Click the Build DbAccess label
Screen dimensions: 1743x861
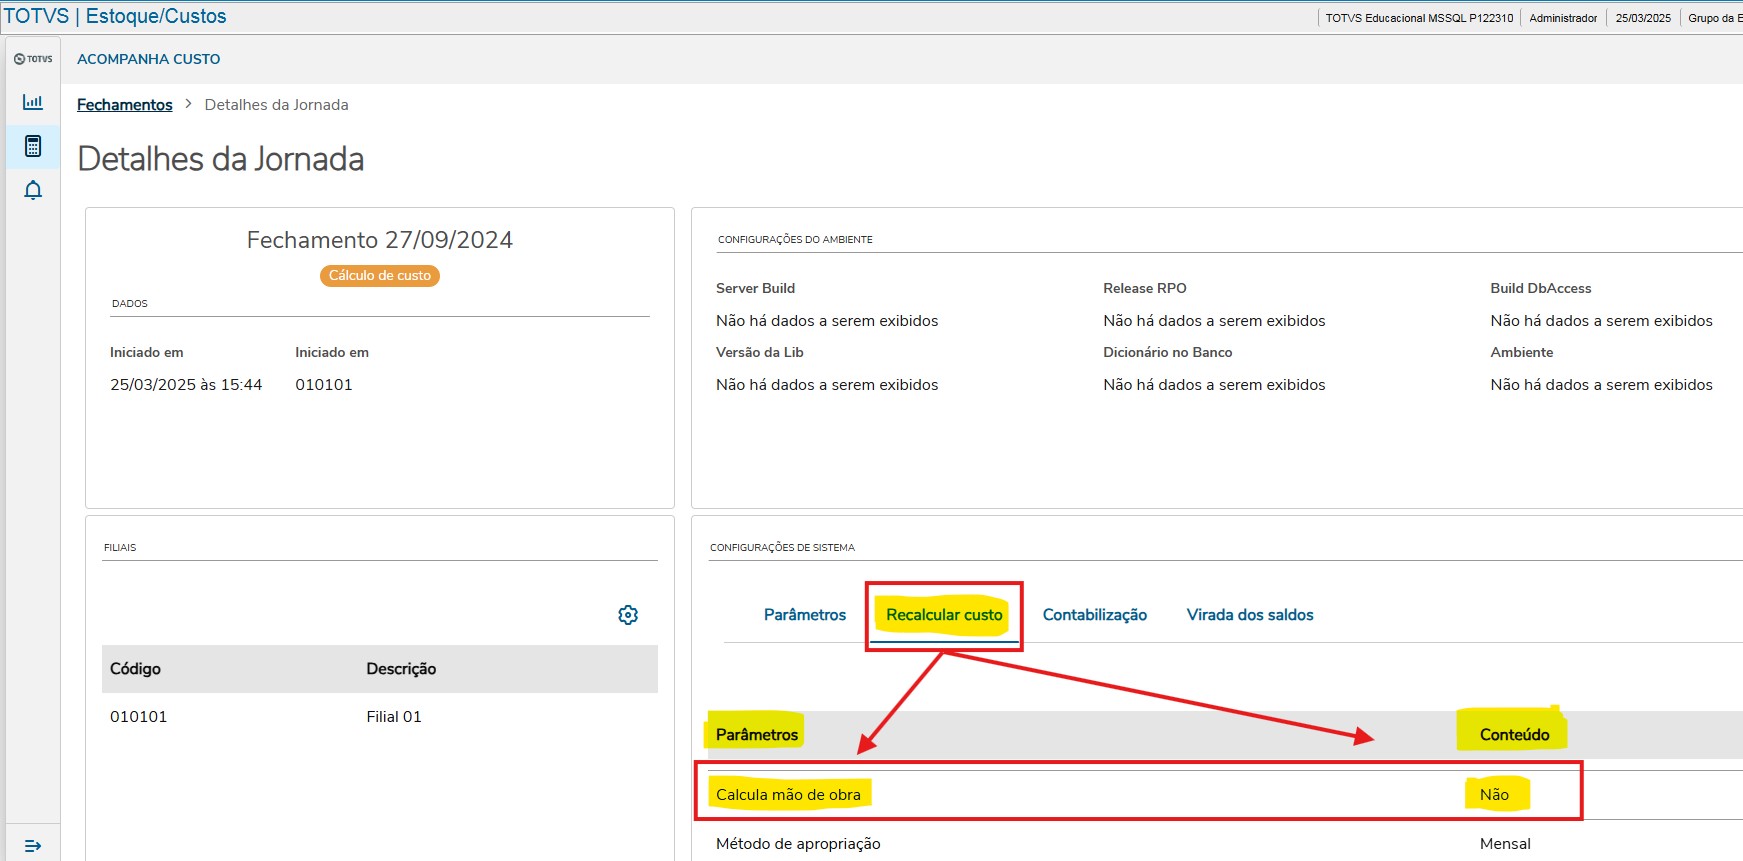pyautogui.click(x=1541, y=288)
